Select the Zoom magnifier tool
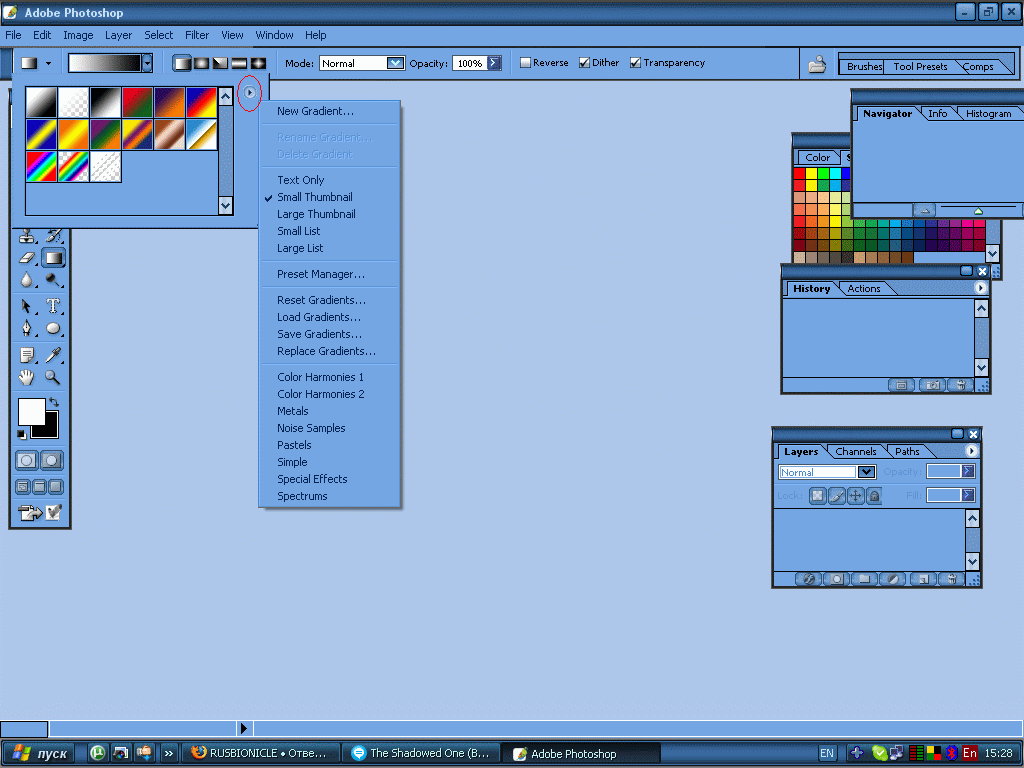The width and height of the screenshot is (1024, 768). tap(53, 377)
